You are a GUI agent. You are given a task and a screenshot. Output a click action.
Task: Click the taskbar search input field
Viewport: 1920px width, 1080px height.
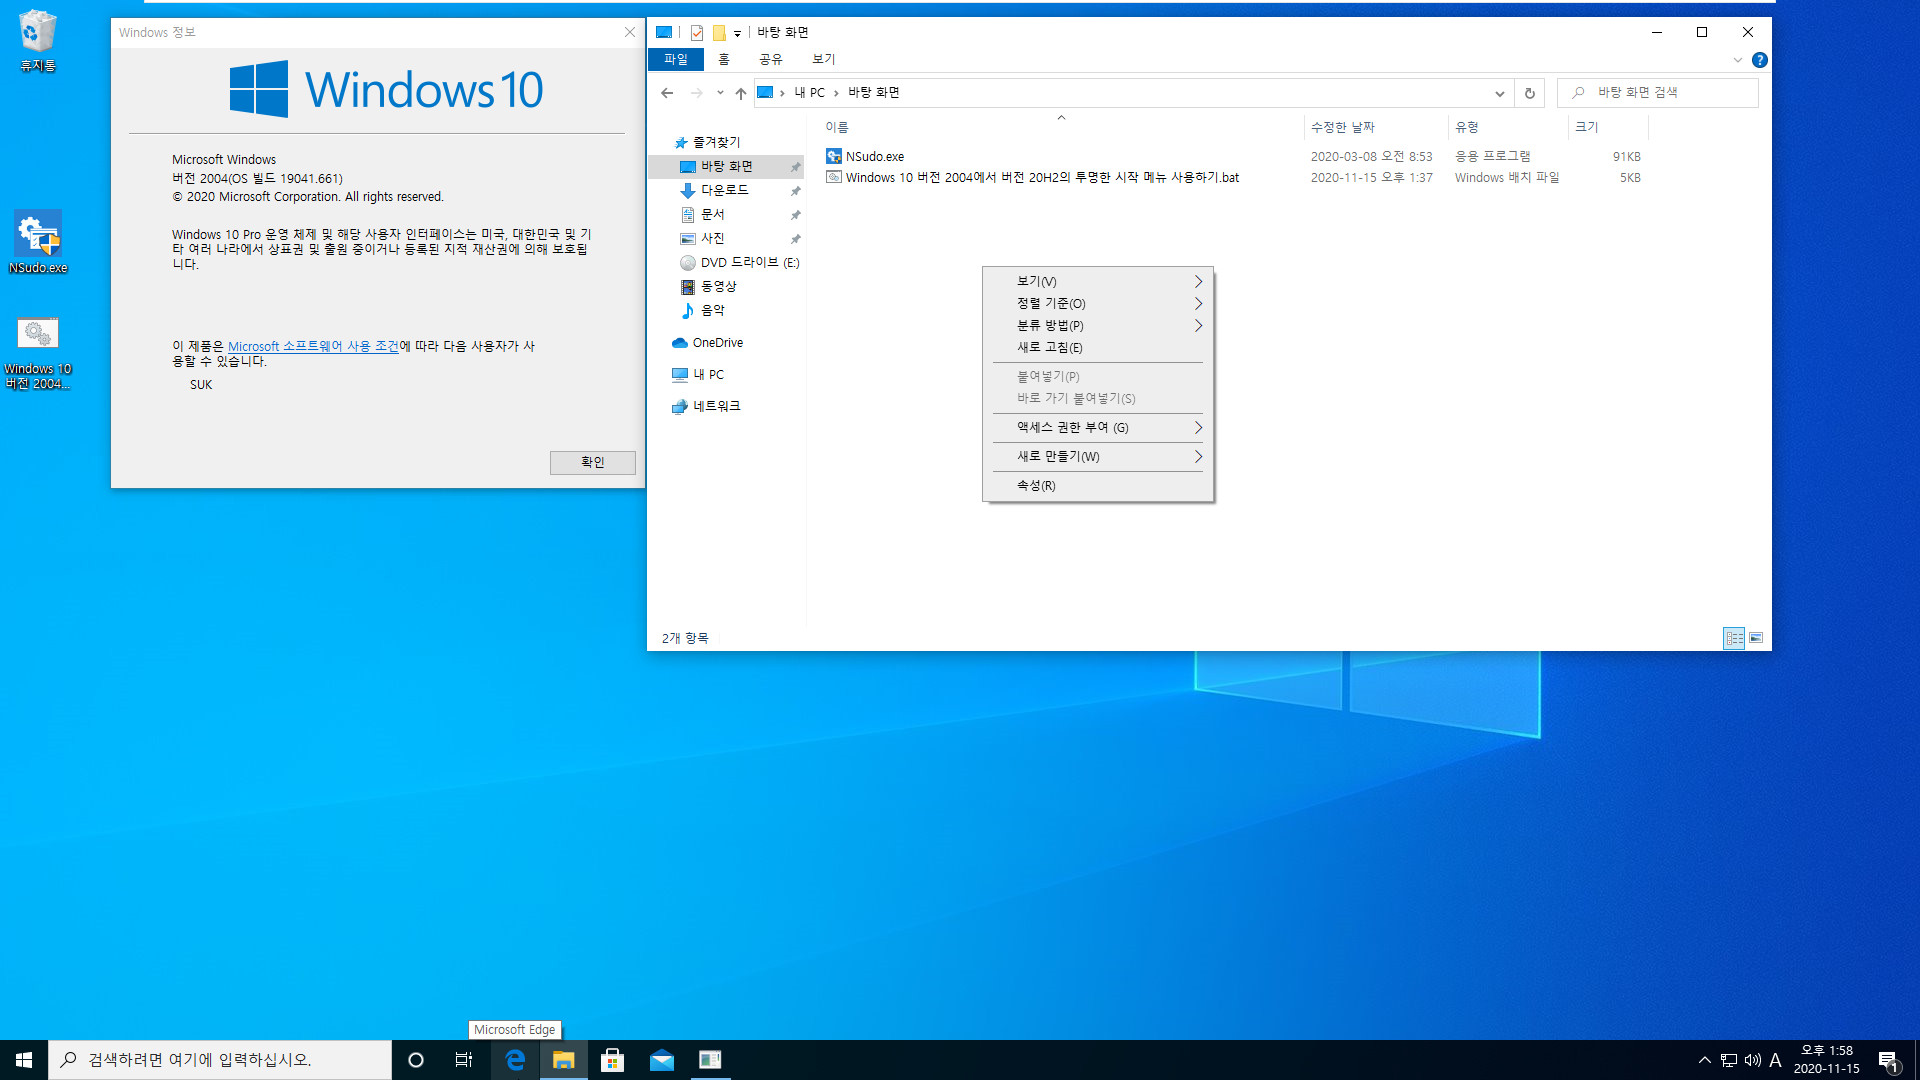pos(220,1060)
